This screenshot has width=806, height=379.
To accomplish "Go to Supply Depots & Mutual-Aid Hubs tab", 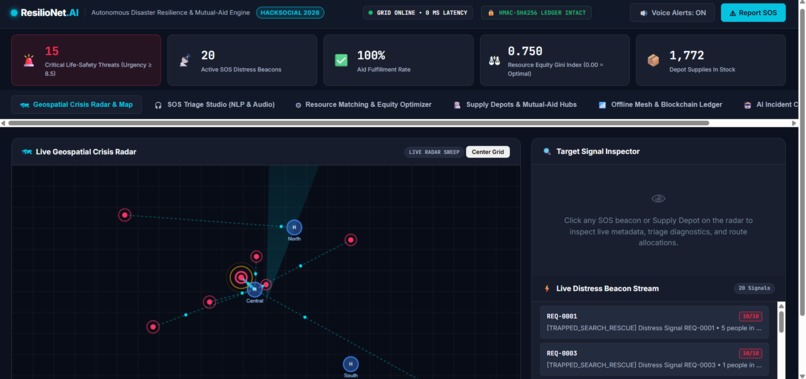I will point(515,105).
